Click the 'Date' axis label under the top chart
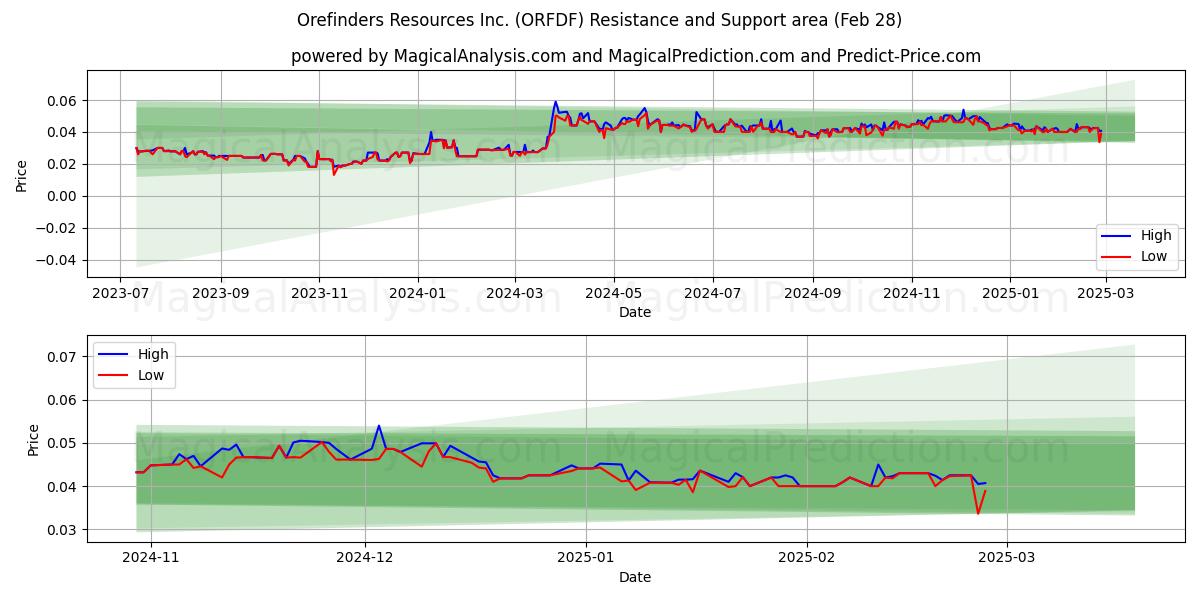 (x=635, y=312)
